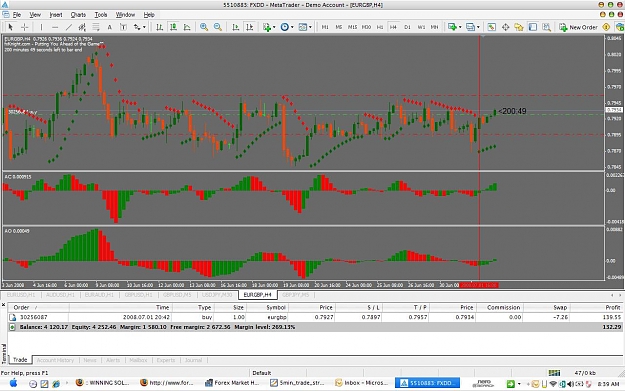Open the Strategy Tester magnifier icon
The image size is (625, 391).
click(x=546, y=27)
